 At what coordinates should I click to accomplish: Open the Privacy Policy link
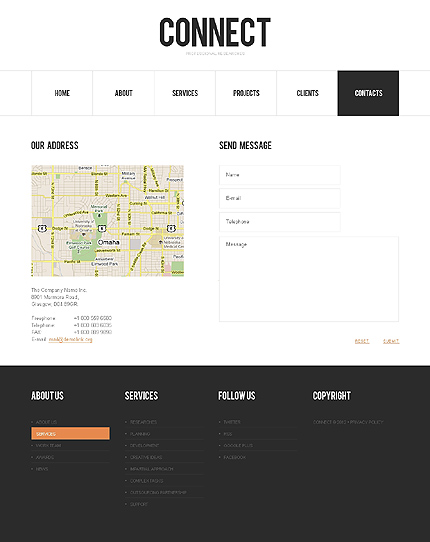pos(367,422)
